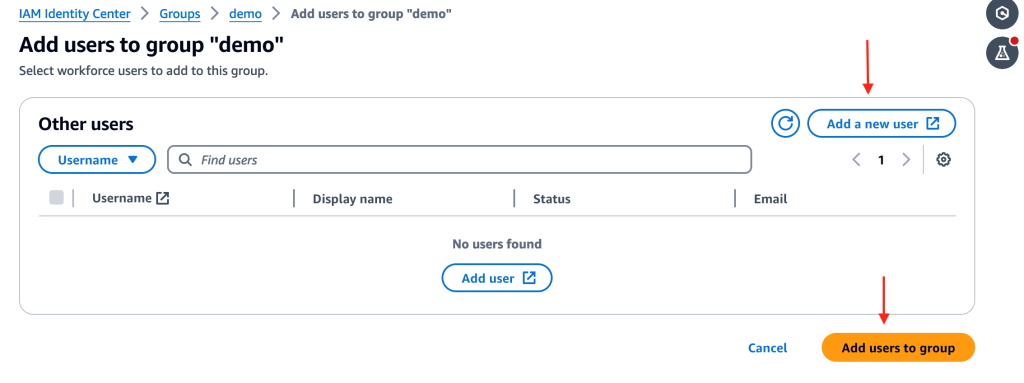Open IAM Identity Center breadcrumb link
The height and width of the screenshot is (383, 1024).
[74, 13]
